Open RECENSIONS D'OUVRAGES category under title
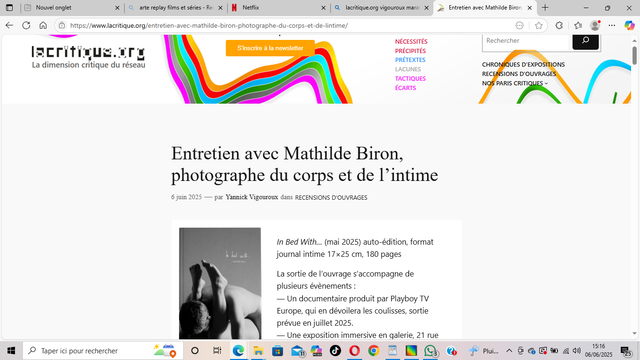Image resolution: width=640 pixels, height=360 pixels. (x=331, y=198)
